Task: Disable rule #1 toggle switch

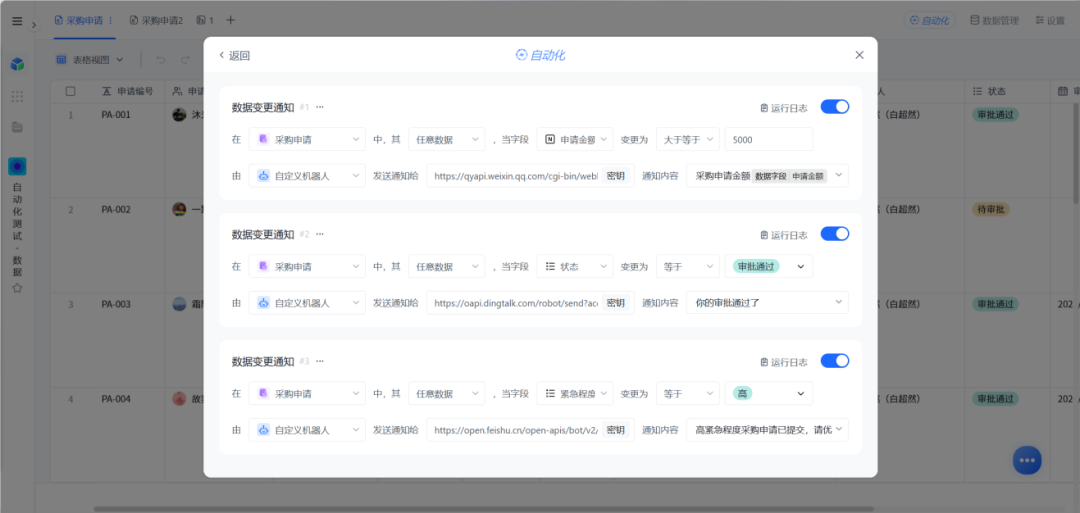Action: 835,107
